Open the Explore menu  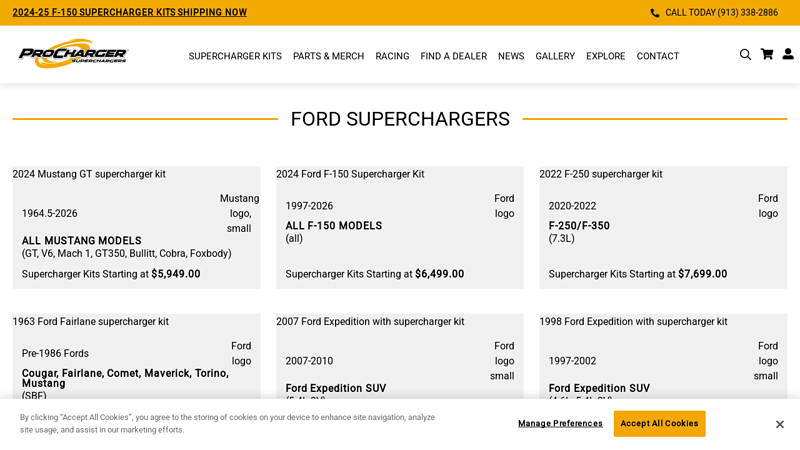click(605, 56)
